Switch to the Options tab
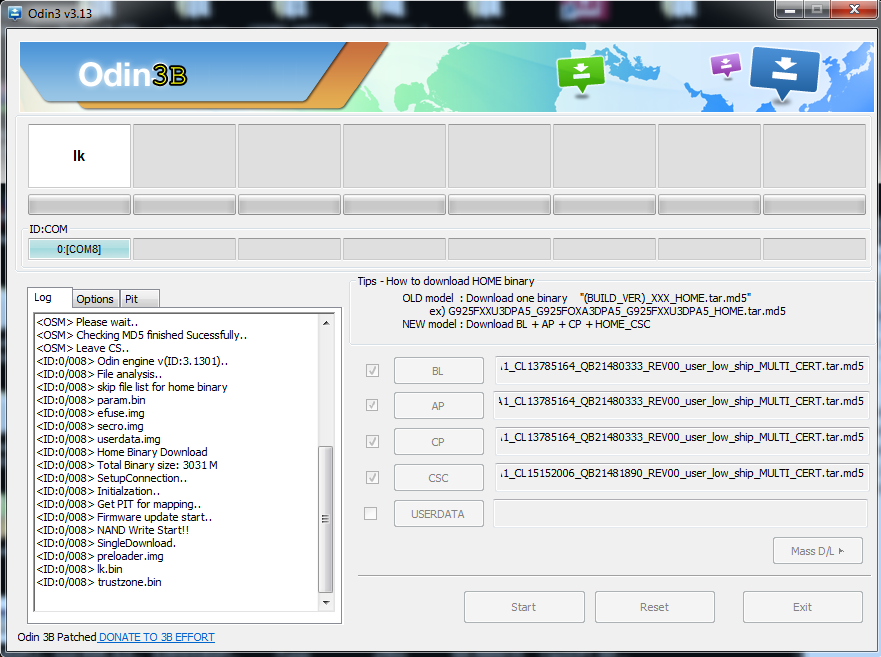This screenshot has height=657, width=881. [x=95, y=299]
